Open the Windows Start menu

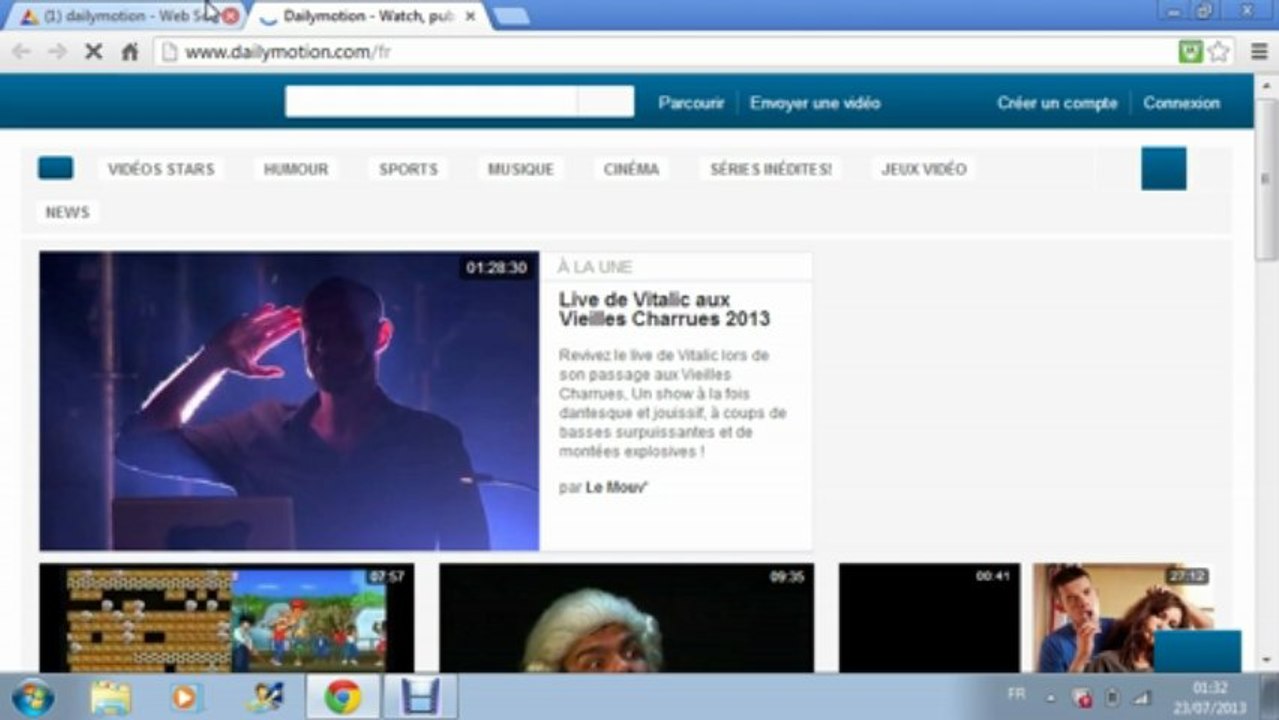[x=33, y=697]
